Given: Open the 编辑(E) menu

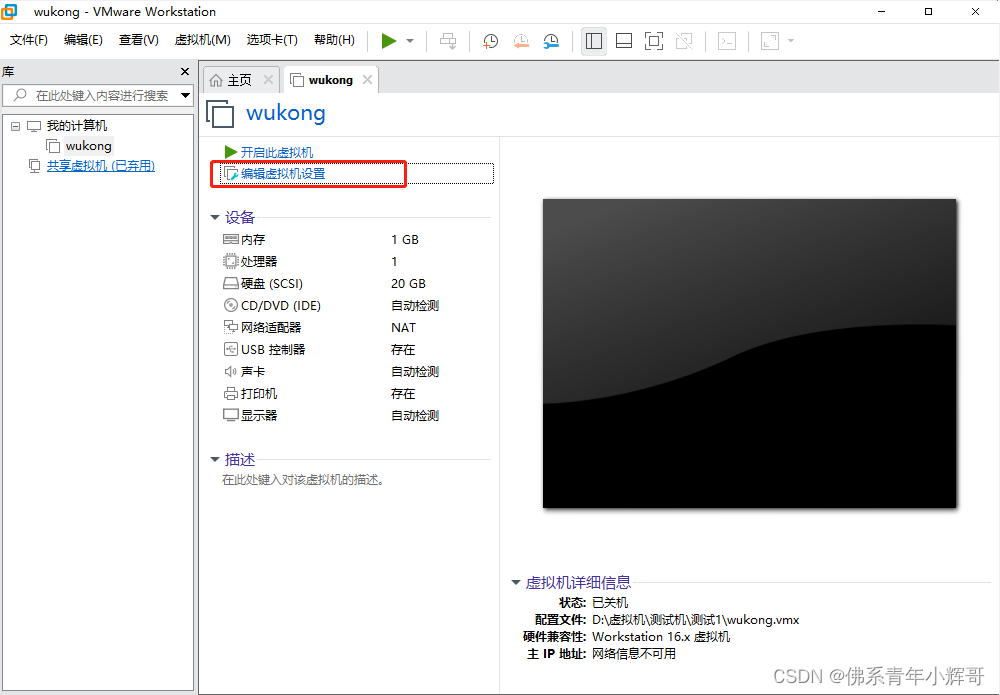Looking at the screenshot, I should 83,40.
